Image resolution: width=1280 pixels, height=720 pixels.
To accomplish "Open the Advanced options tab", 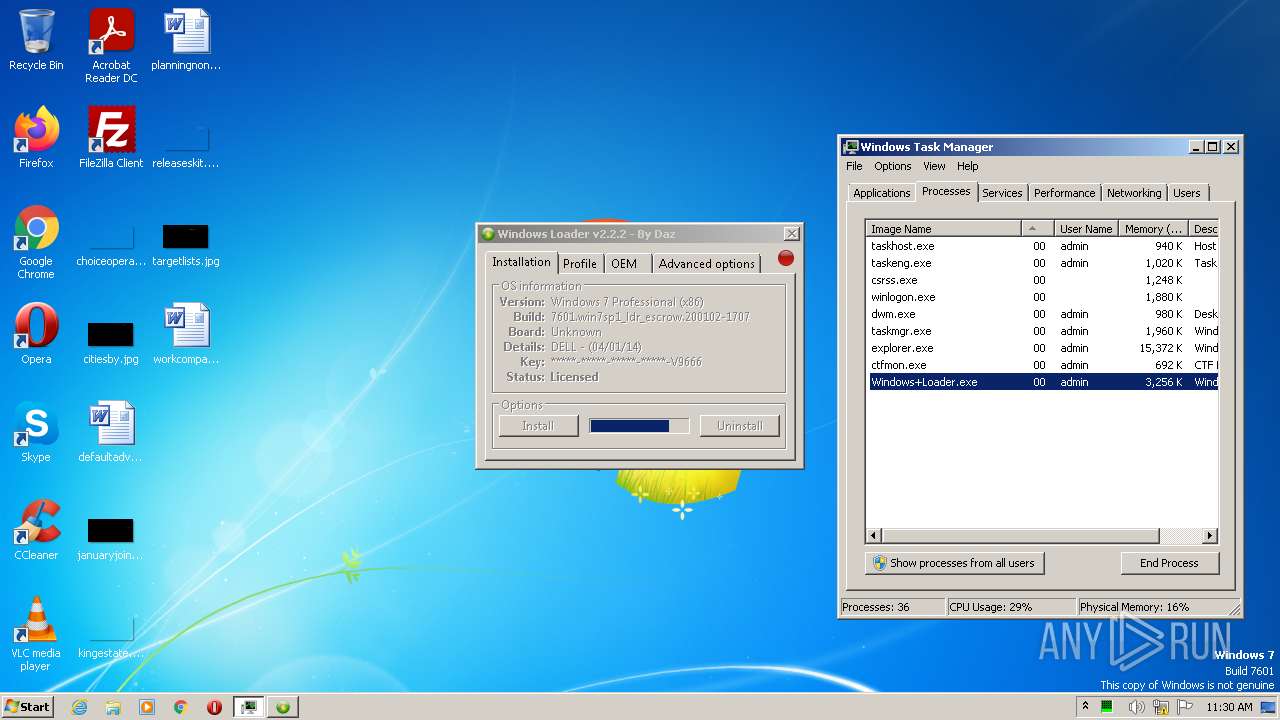I will tap(706, 264).
